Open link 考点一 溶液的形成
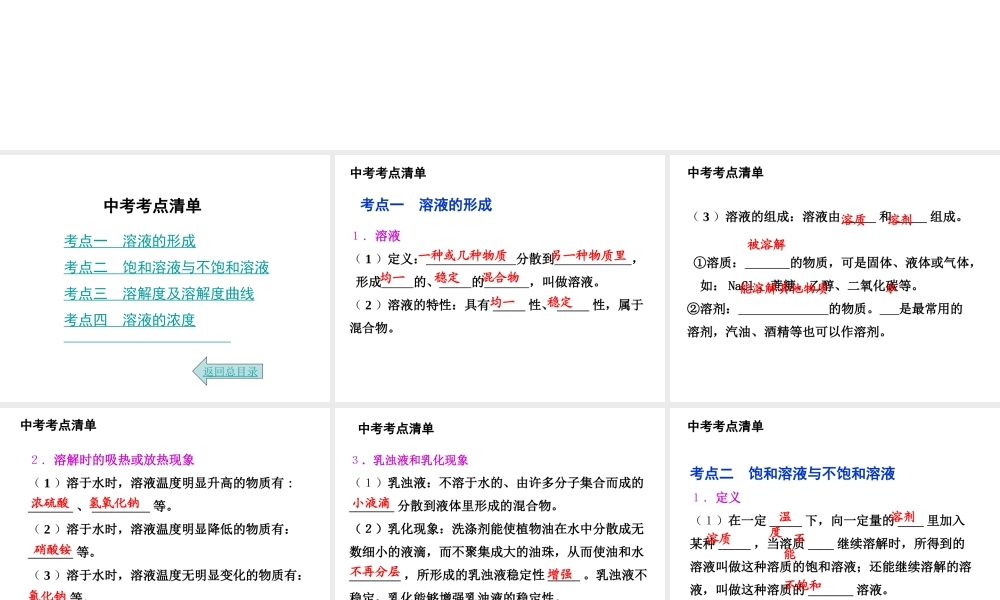The height and width of the screenshot is (600, 1000). (129, 241)
